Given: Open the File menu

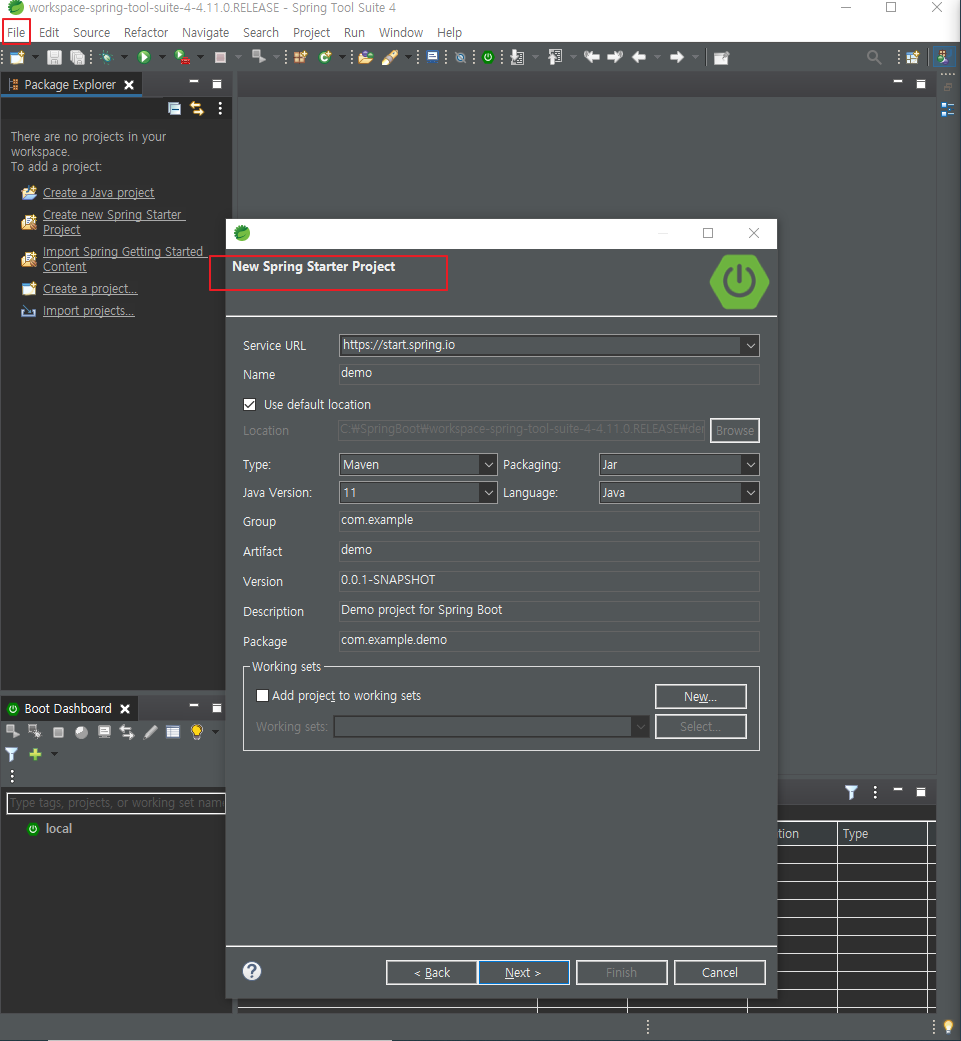Looking at the screenshot, I should 16,33.
